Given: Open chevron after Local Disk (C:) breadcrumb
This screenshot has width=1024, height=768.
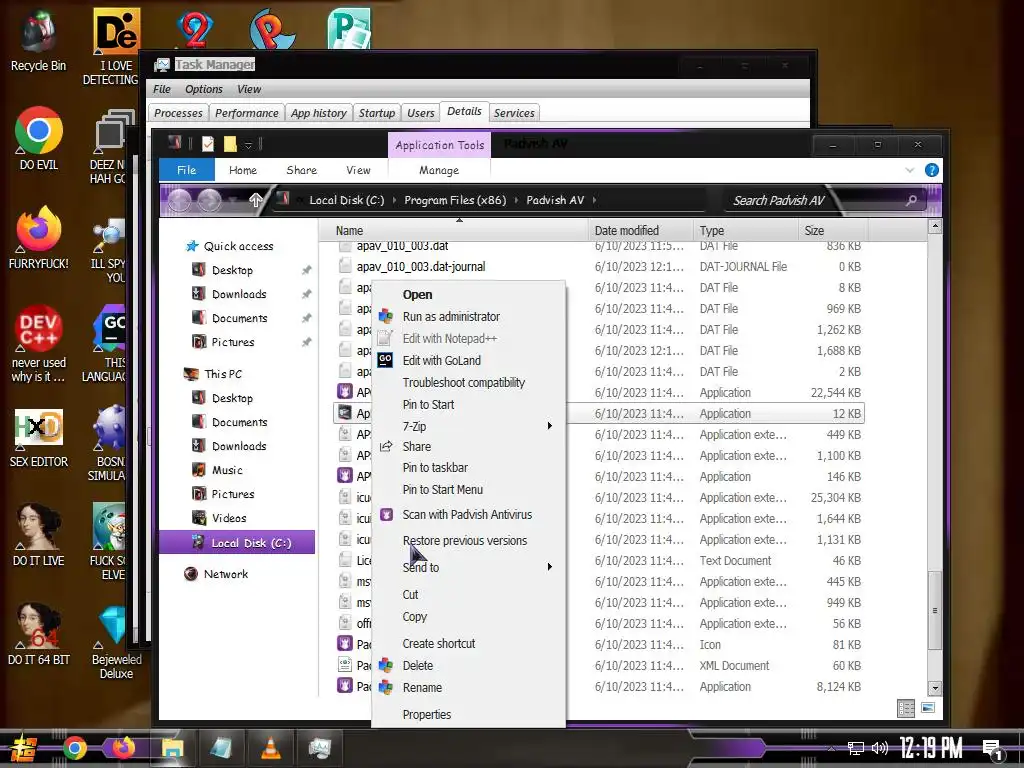Looking at the screenshot, I should point(394,200).
